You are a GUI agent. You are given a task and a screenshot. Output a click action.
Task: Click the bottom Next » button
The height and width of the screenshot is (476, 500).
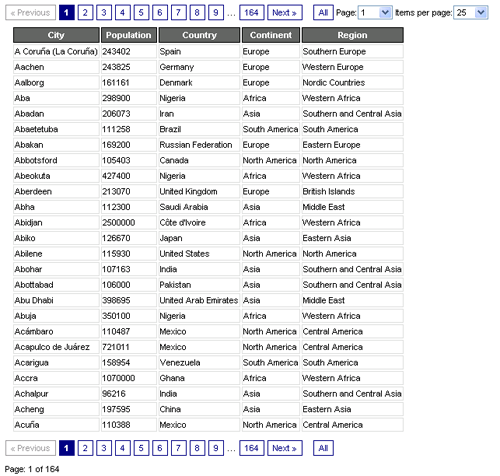pos(285,448)
